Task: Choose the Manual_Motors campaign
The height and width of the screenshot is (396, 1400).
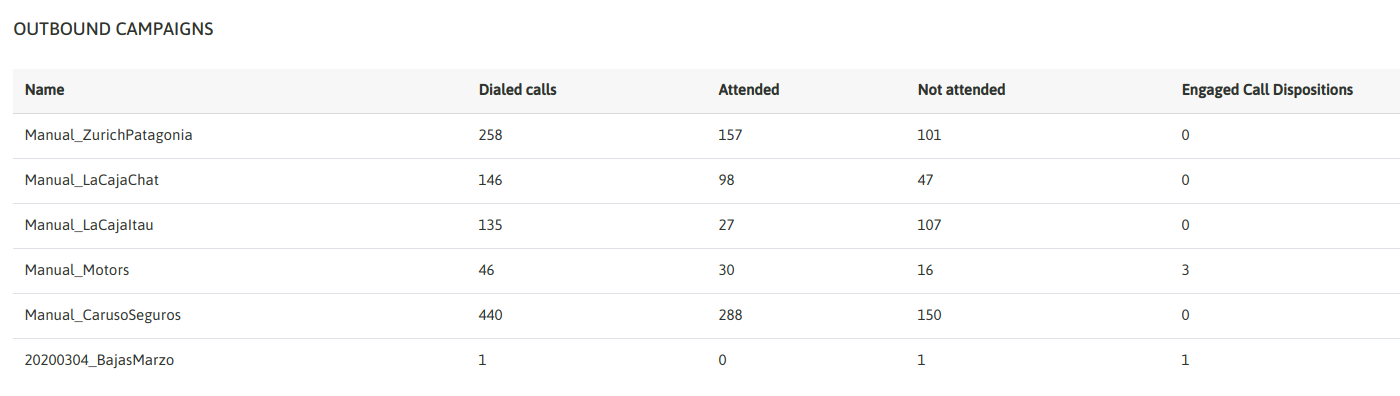Action: pos(77,270)
